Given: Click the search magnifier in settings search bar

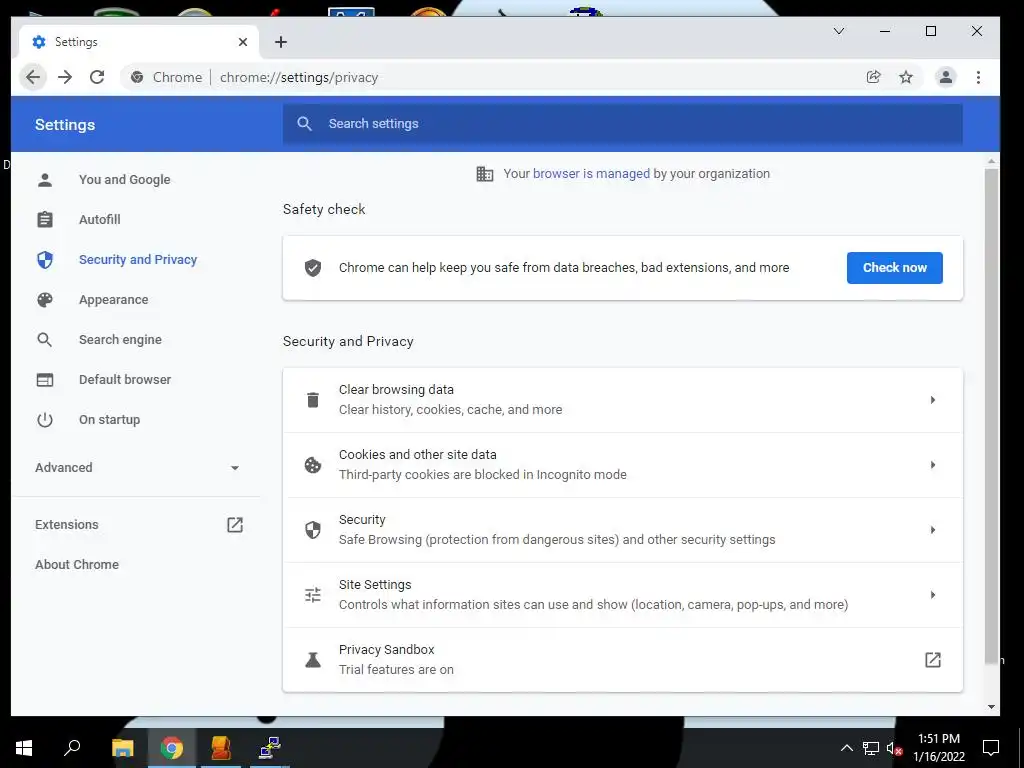Looking at the screenshot, I should (x=304, y=123).
